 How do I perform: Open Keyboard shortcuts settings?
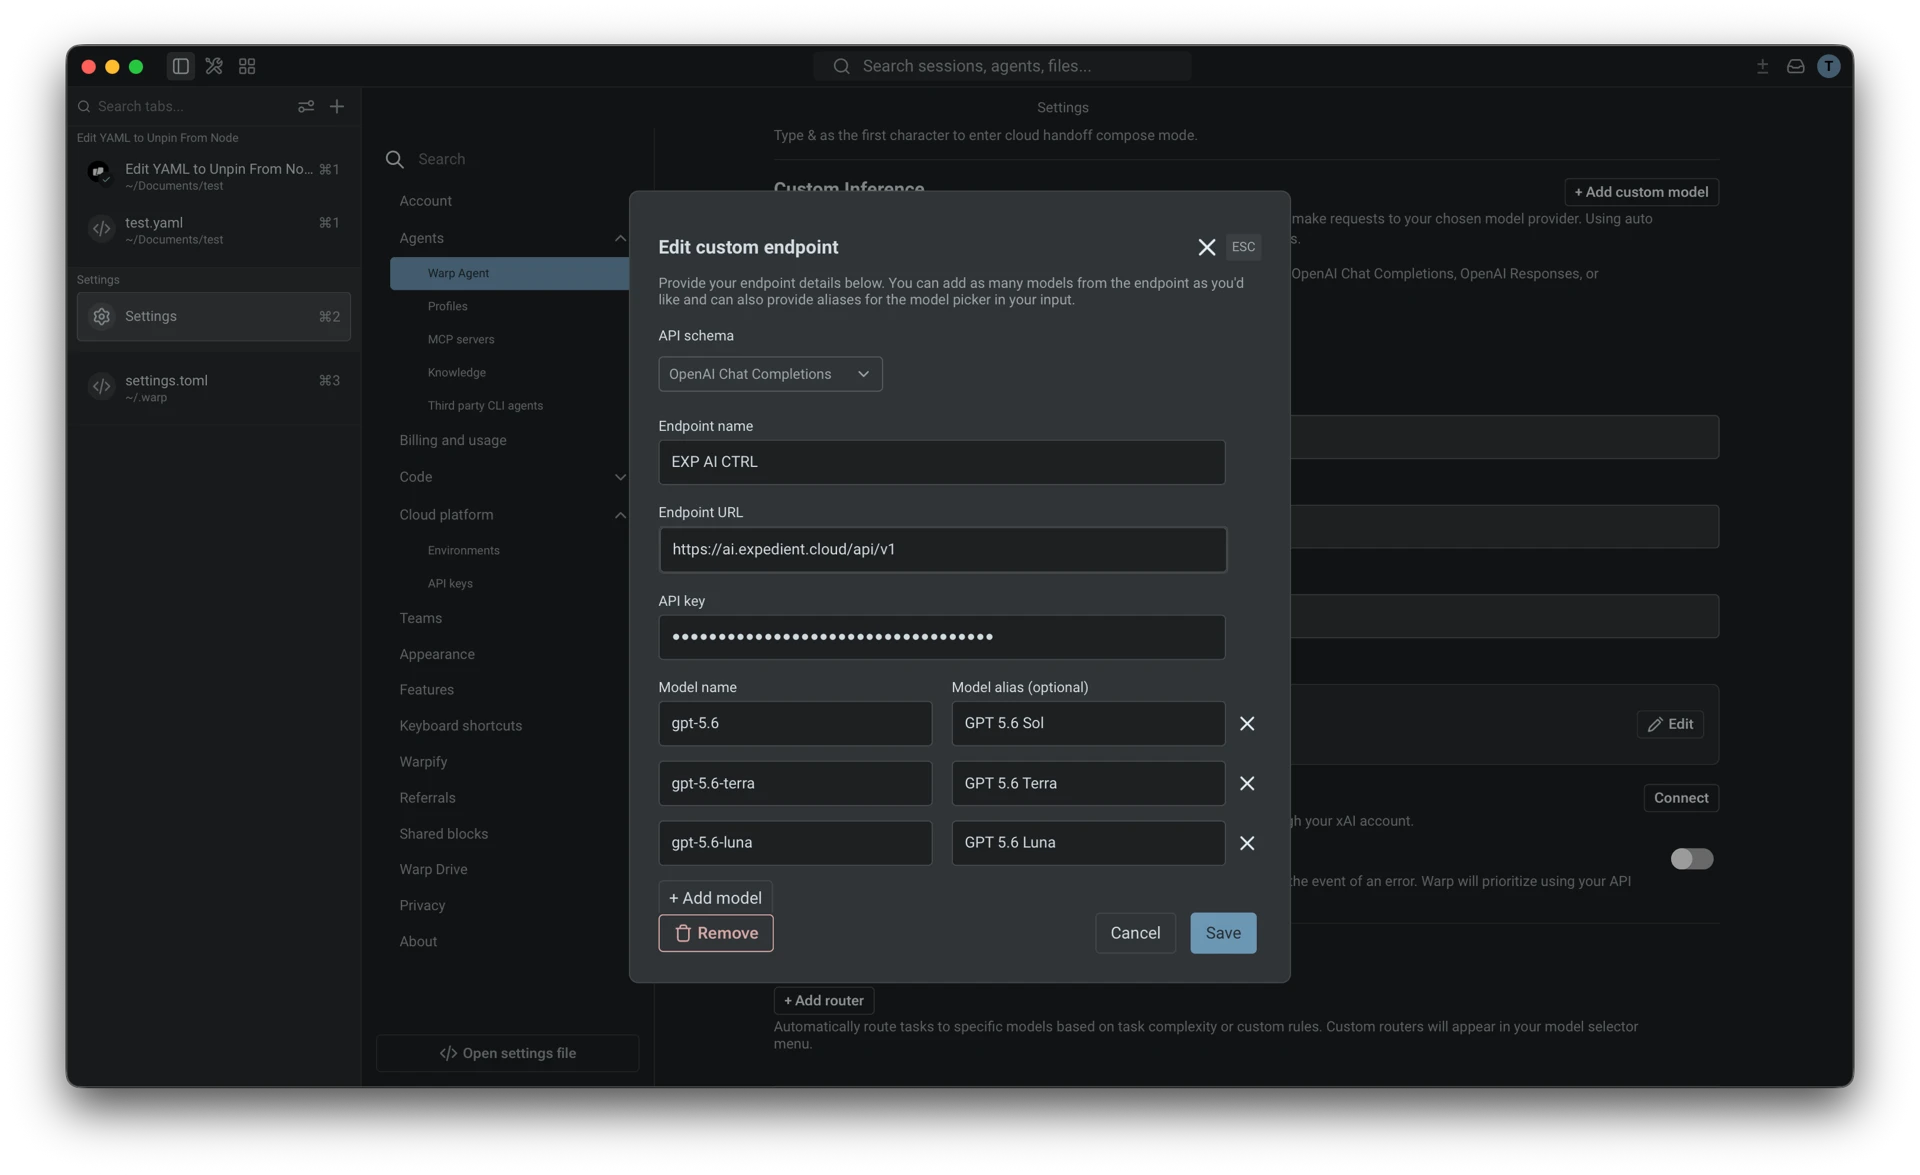pyautogui.click(x=460, y=726)
